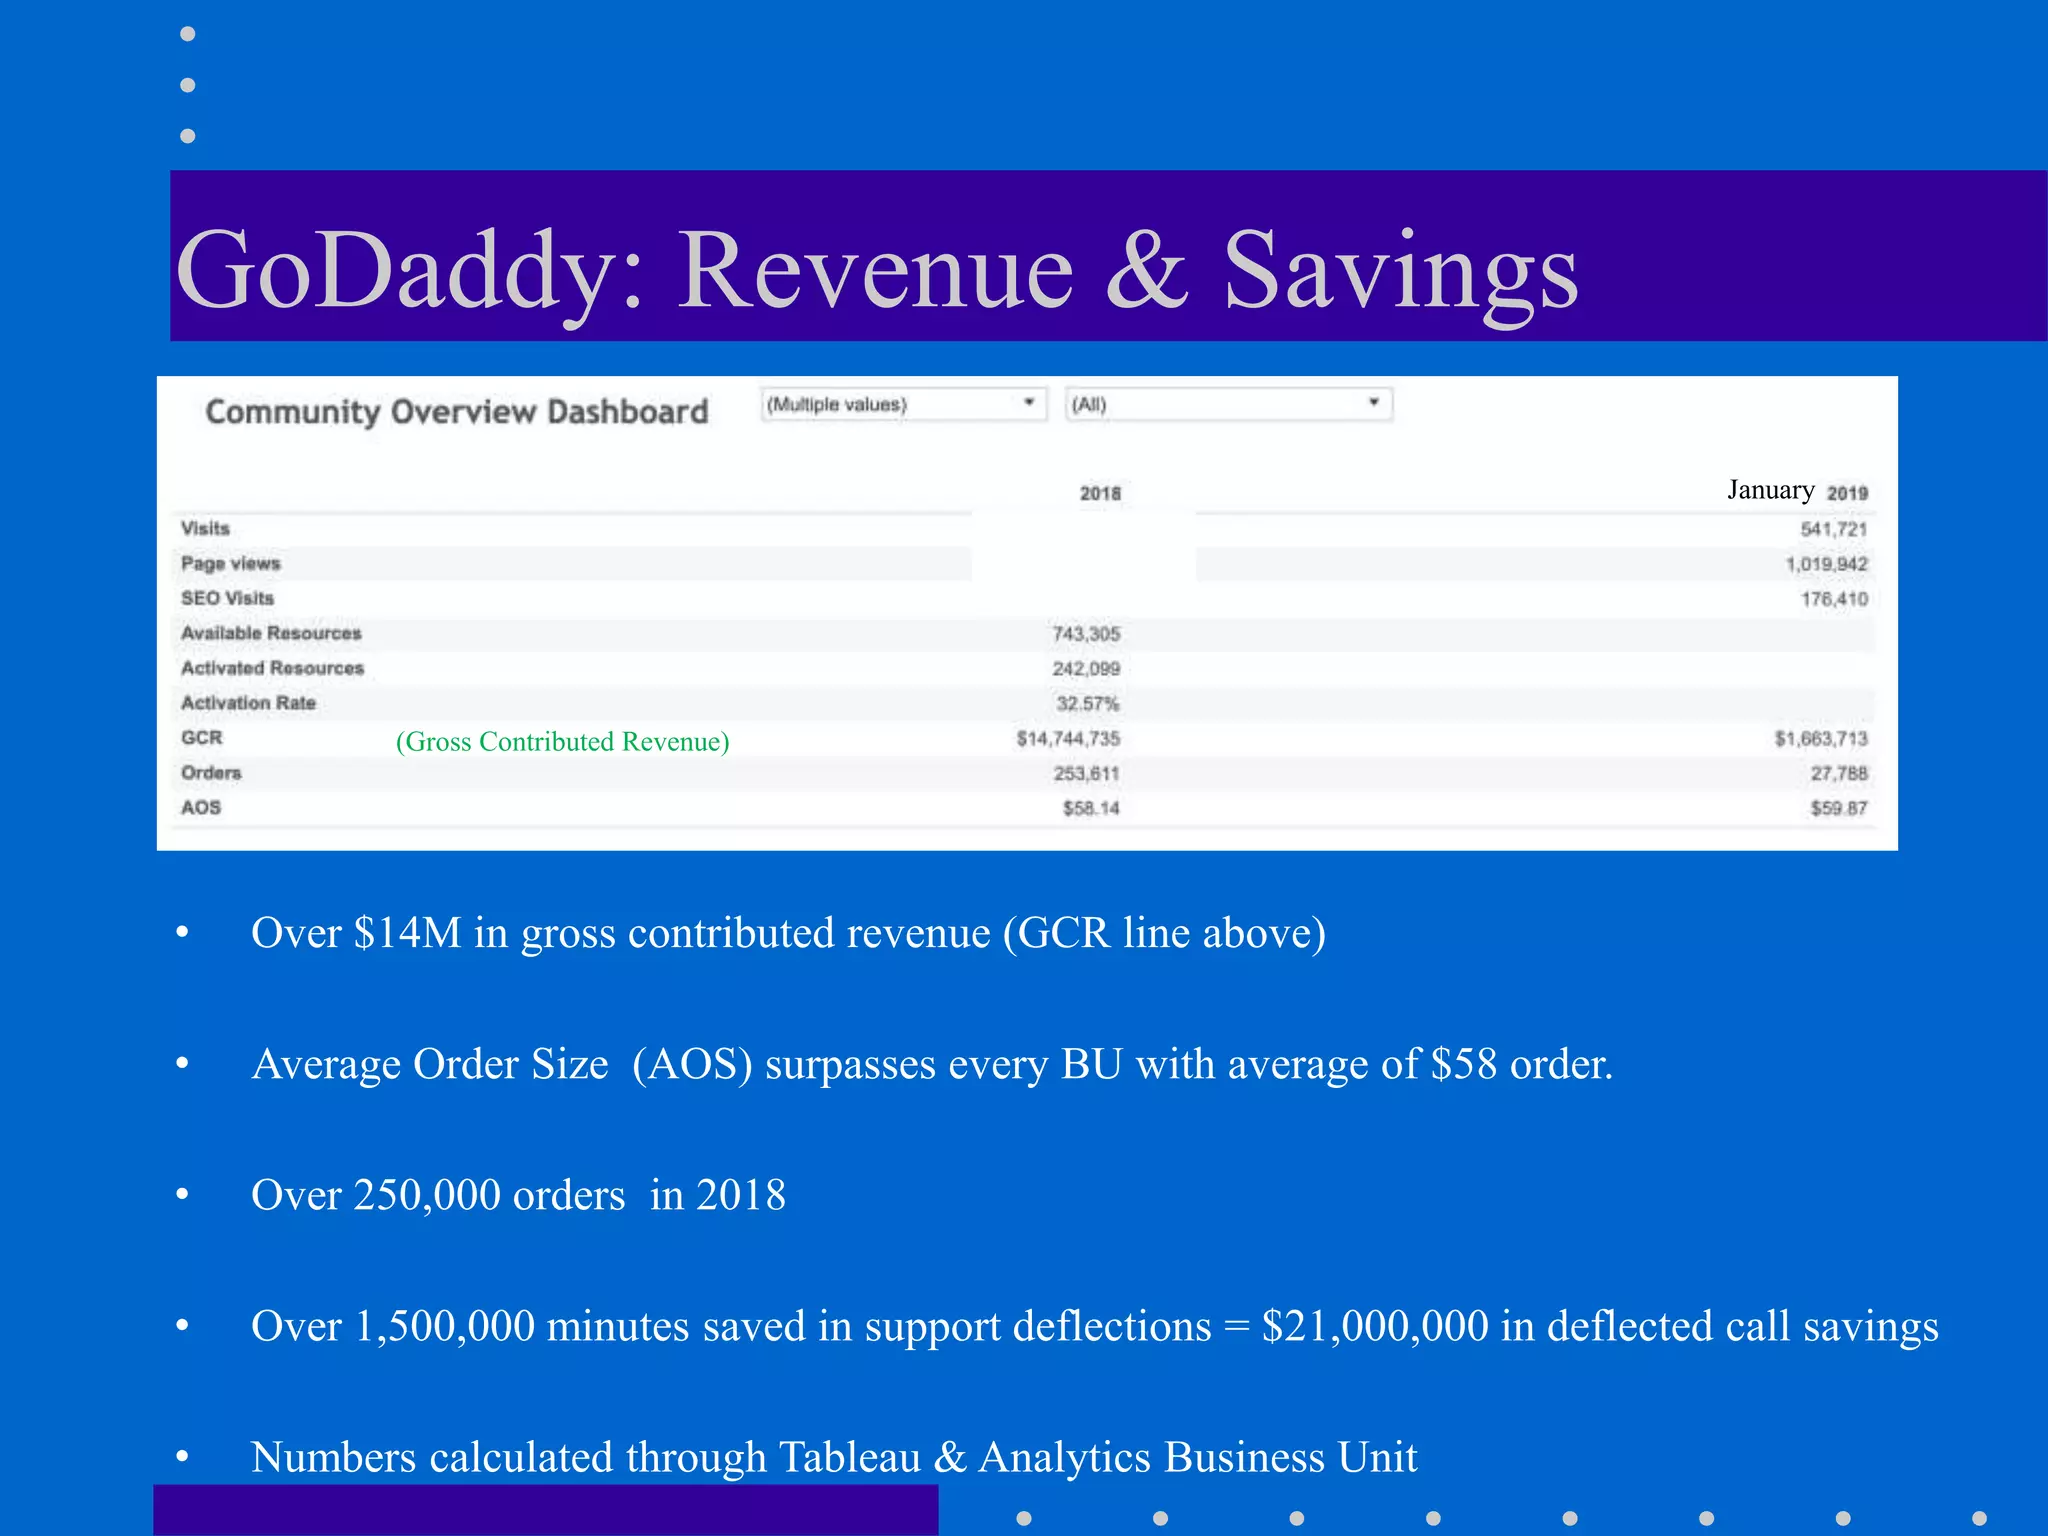Image resolution: width=2048 pixels, height=1536 pixels.
Task: Click the 541,721 visits value
Action: [1834, 529]
